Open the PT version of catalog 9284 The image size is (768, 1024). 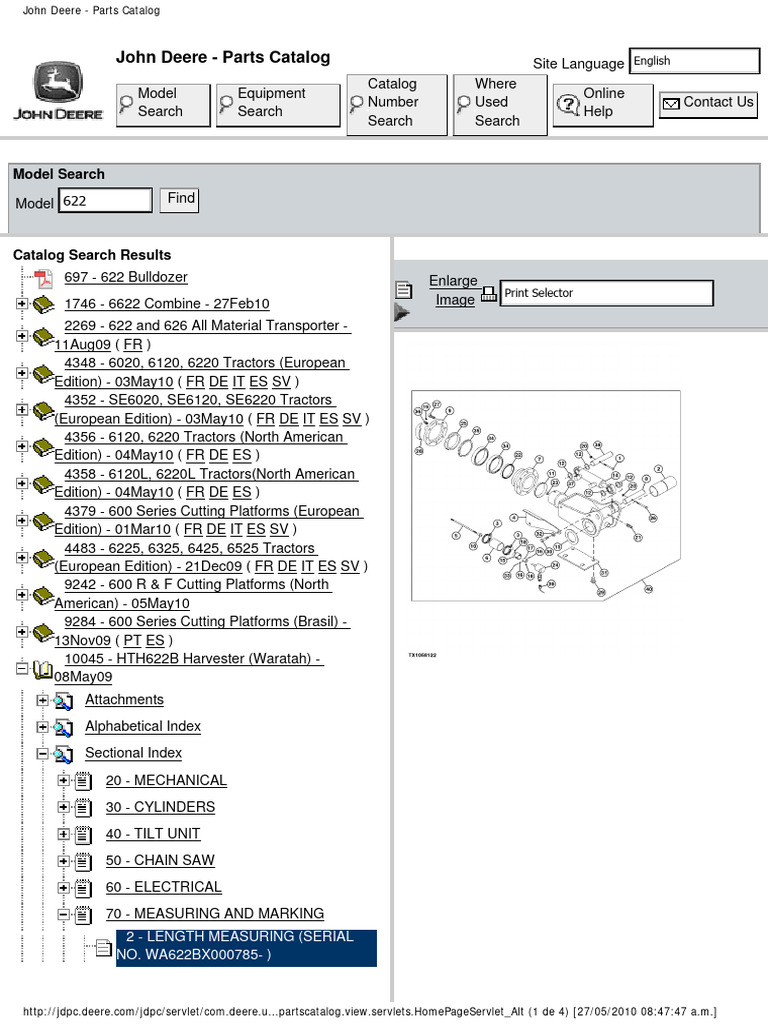click(133, 641)
